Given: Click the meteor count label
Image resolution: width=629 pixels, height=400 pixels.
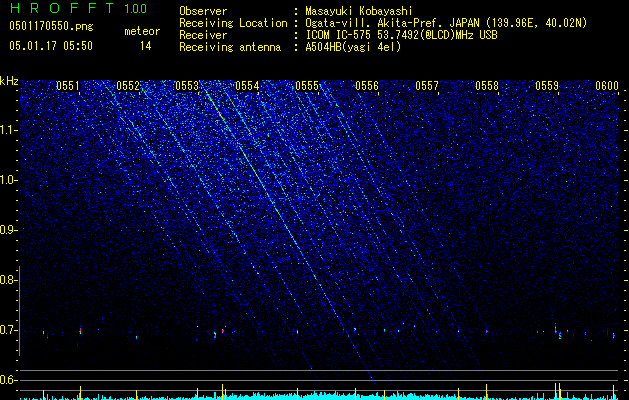Looking at the screenshot, I should pyautogui.click(x=142, y=31).
